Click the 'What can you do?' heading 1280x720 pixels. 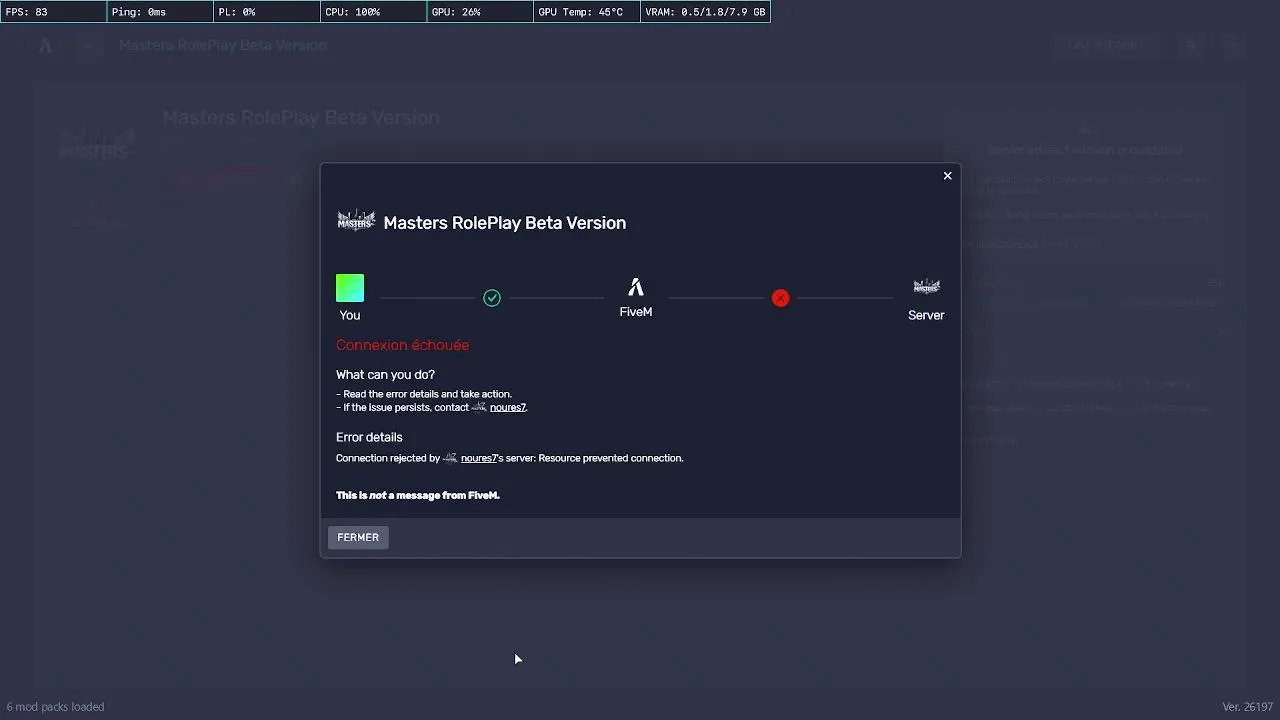385,375
